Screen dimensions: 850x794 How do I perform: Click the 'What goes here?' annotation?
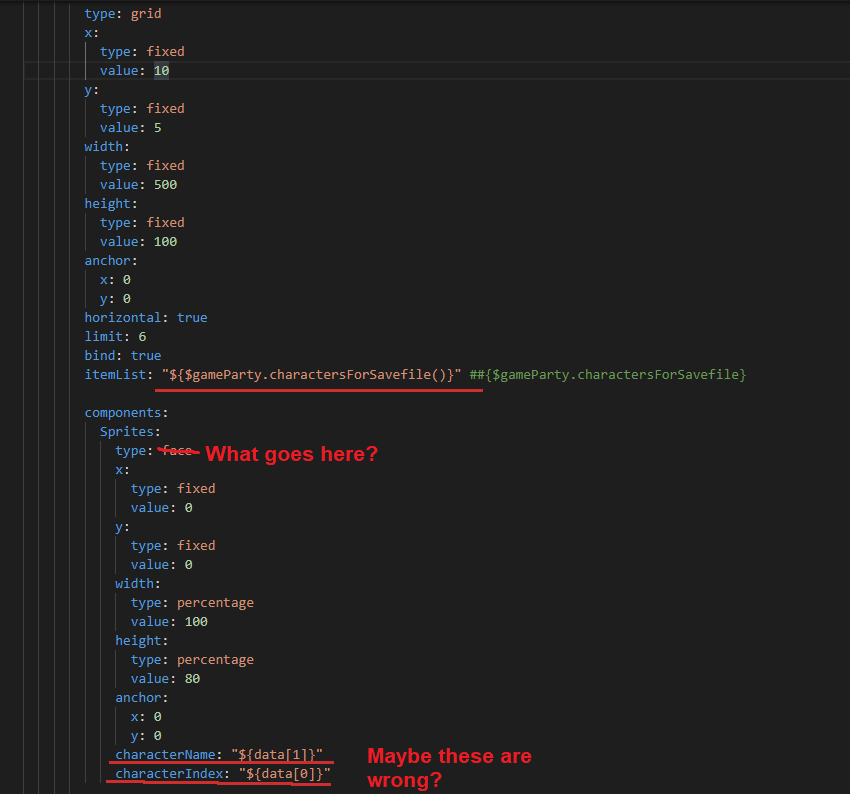(x=292, y=454)
